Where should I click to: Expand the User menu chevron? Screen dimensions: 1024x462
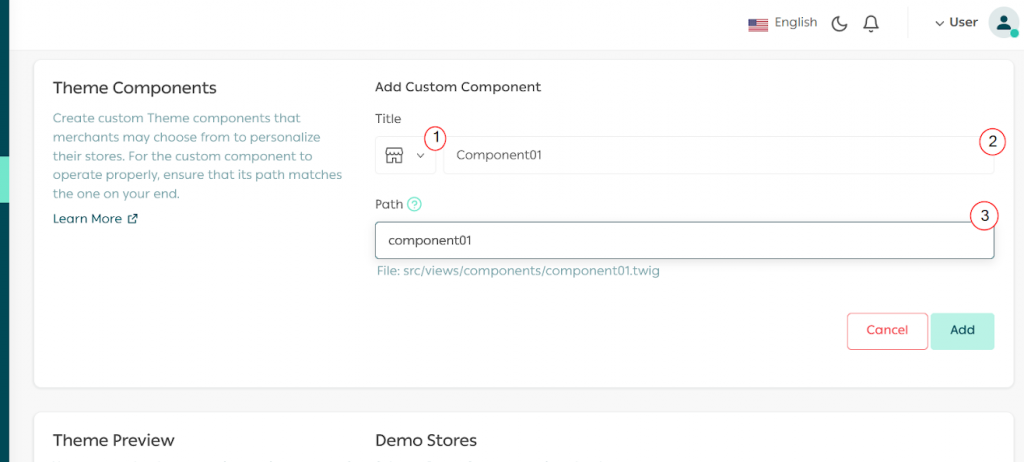point(939,23)
